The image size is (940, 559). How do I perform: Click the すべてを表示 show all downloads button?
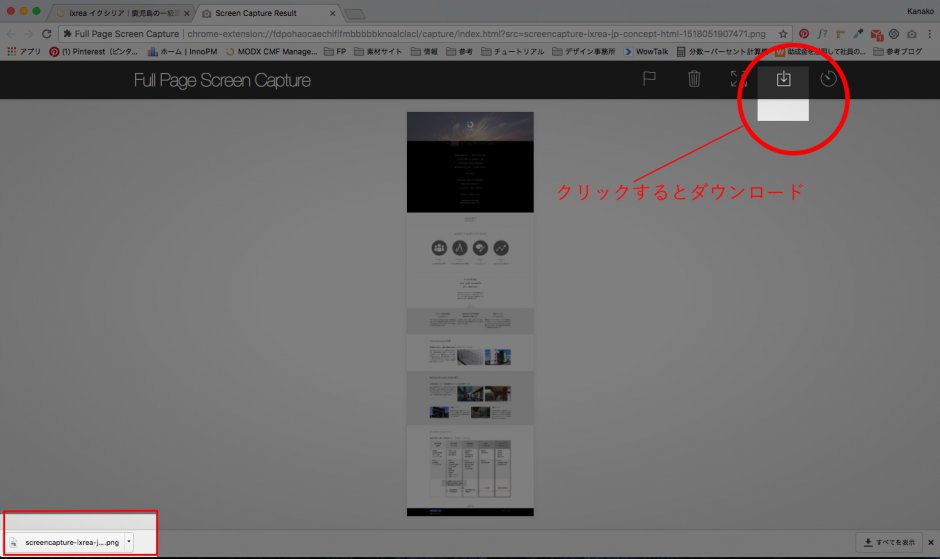[888, 542]
